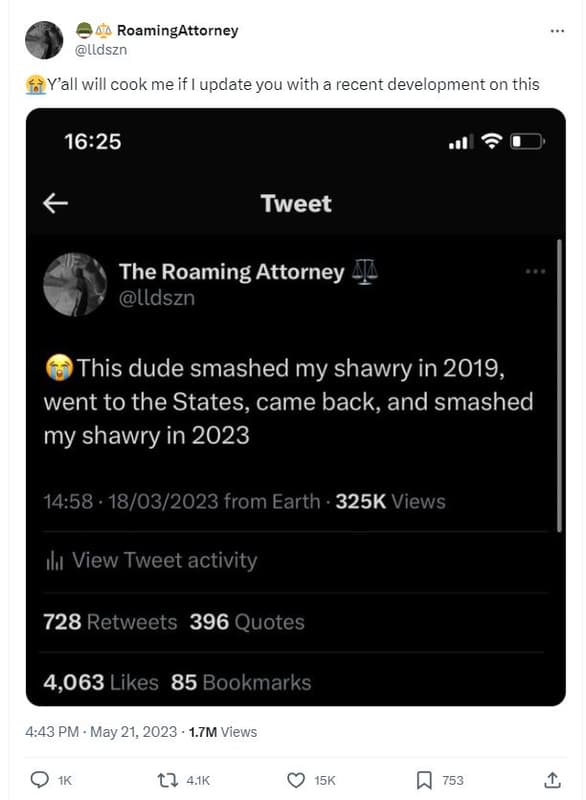Click the Wi-Fi icon in the status bar

point(491,143)
